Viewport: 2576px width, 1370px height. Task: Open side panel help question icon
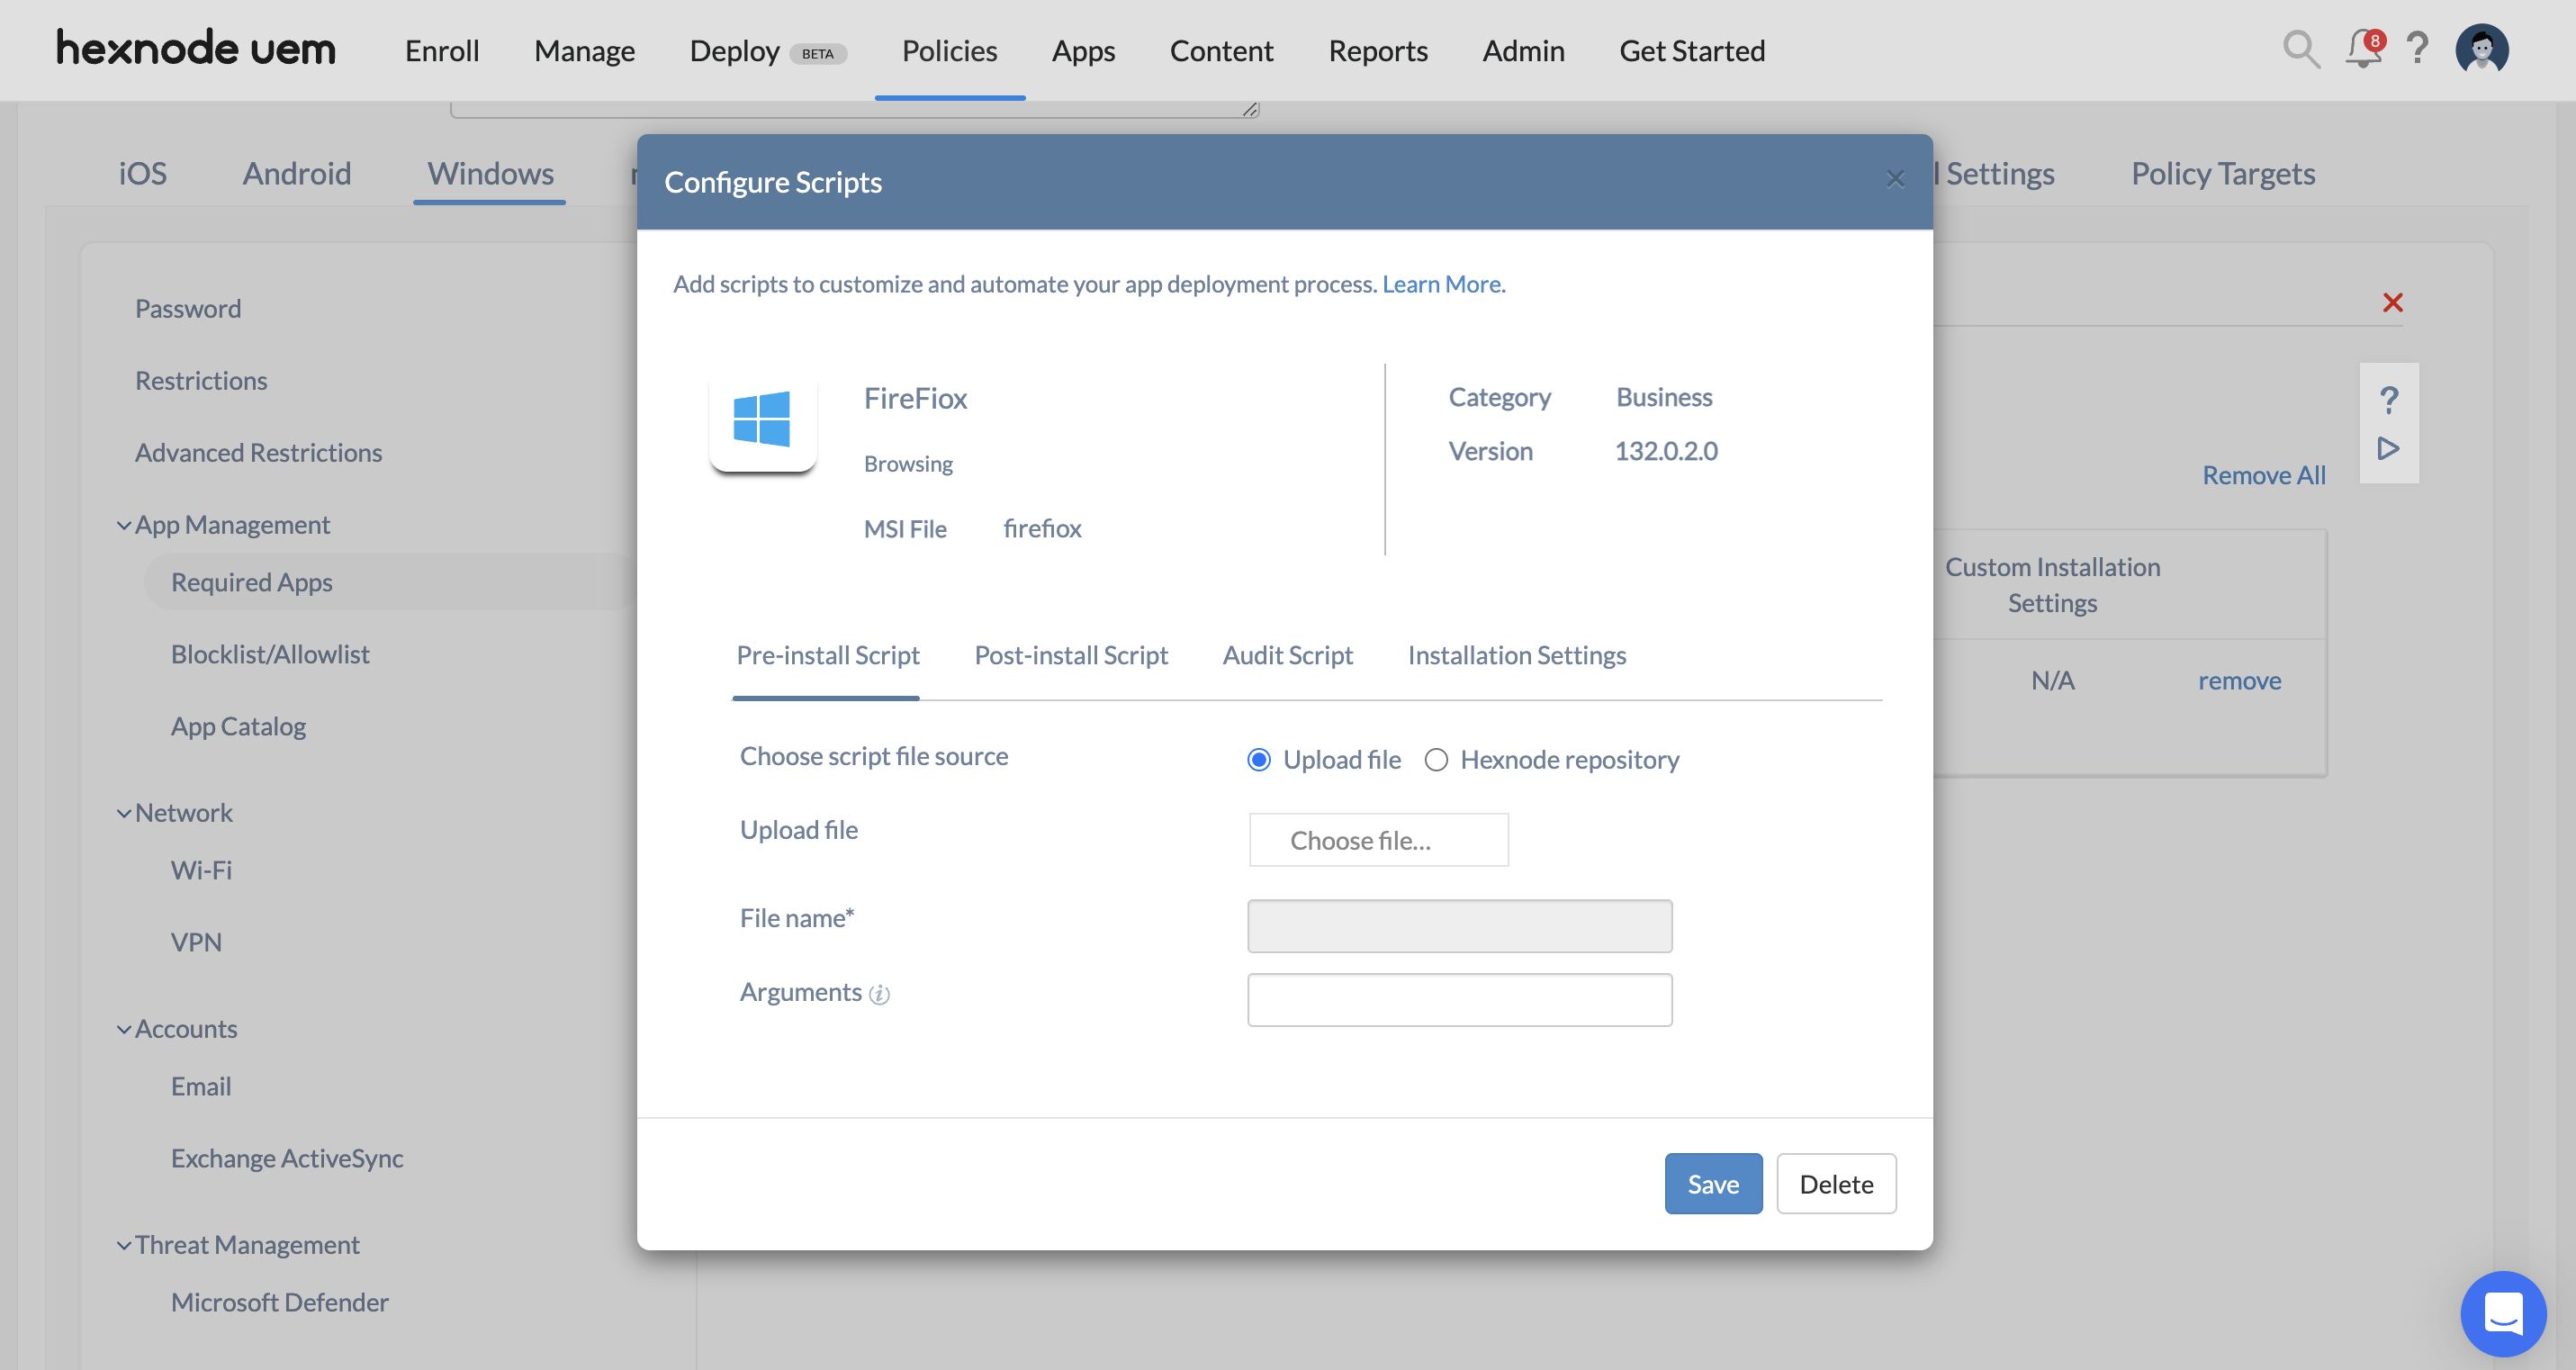pos(2388,400)
